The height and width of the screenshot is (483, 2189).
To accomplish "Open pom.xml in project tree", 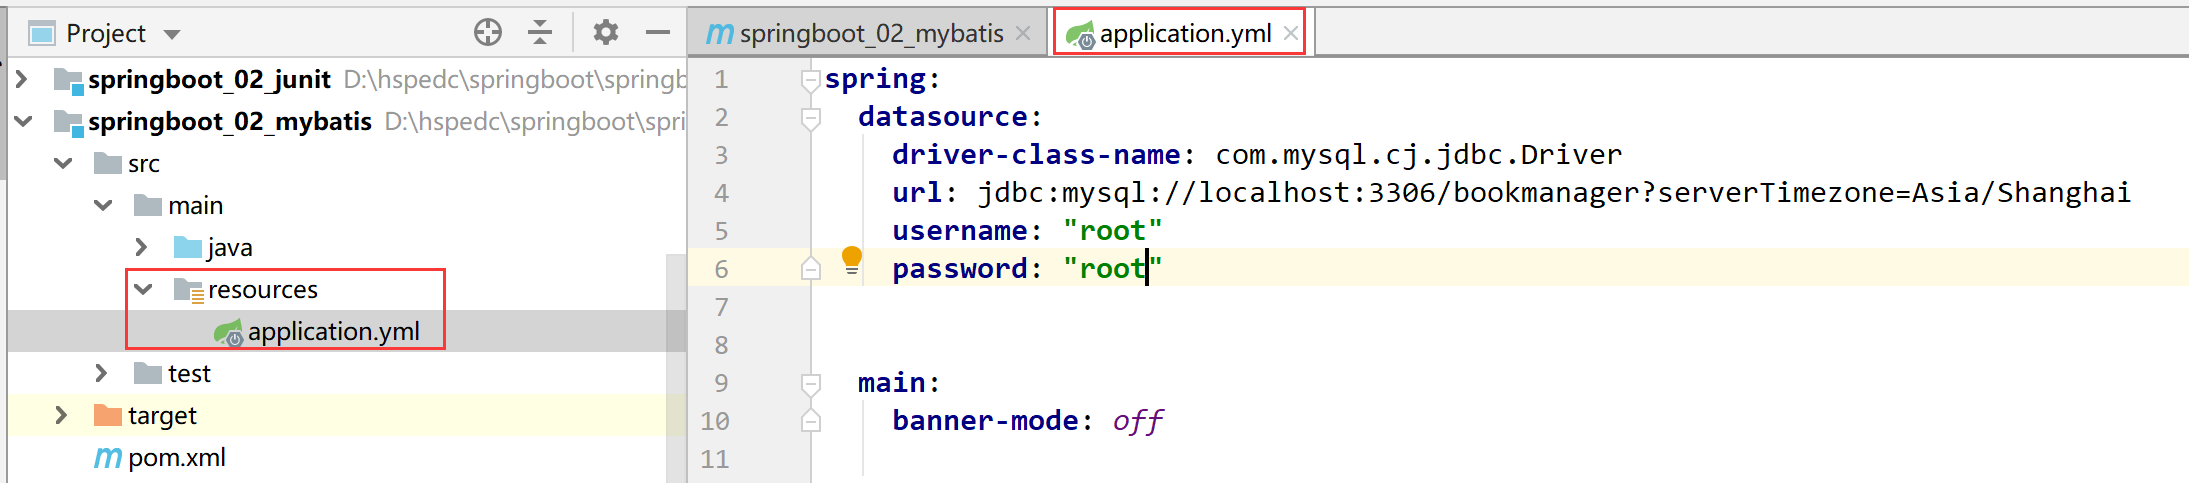I will click(x=176, y=457).
